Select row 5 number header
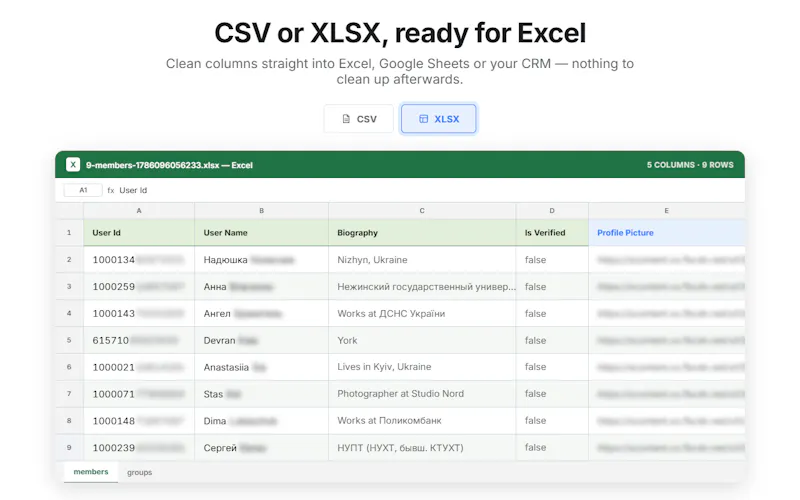 [69, 340]
